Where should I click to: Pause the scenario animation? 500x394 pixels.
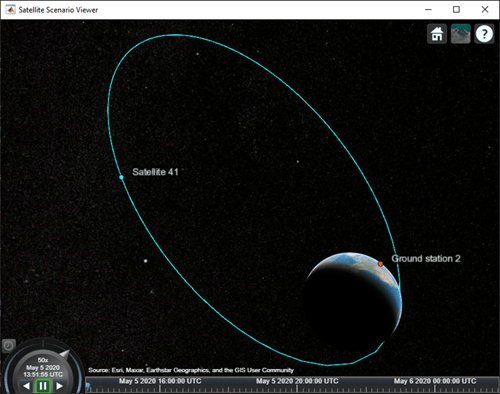pos(43,386)
